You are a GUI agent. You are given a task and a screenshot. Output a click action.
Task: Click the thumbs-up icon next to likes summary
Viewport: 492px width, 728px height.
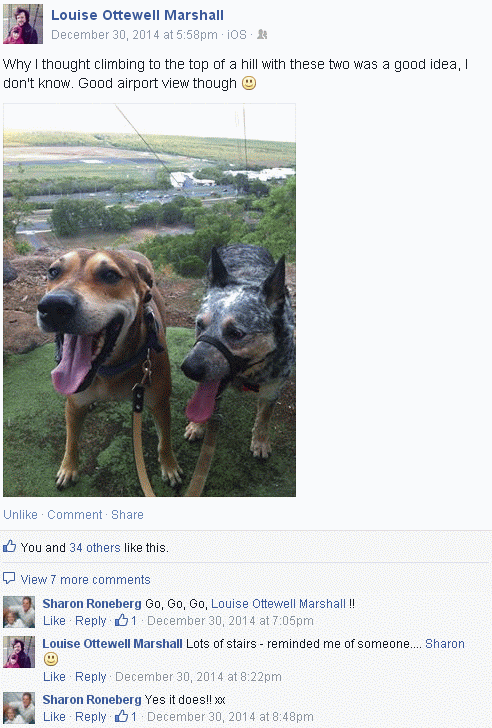point(9,546)
